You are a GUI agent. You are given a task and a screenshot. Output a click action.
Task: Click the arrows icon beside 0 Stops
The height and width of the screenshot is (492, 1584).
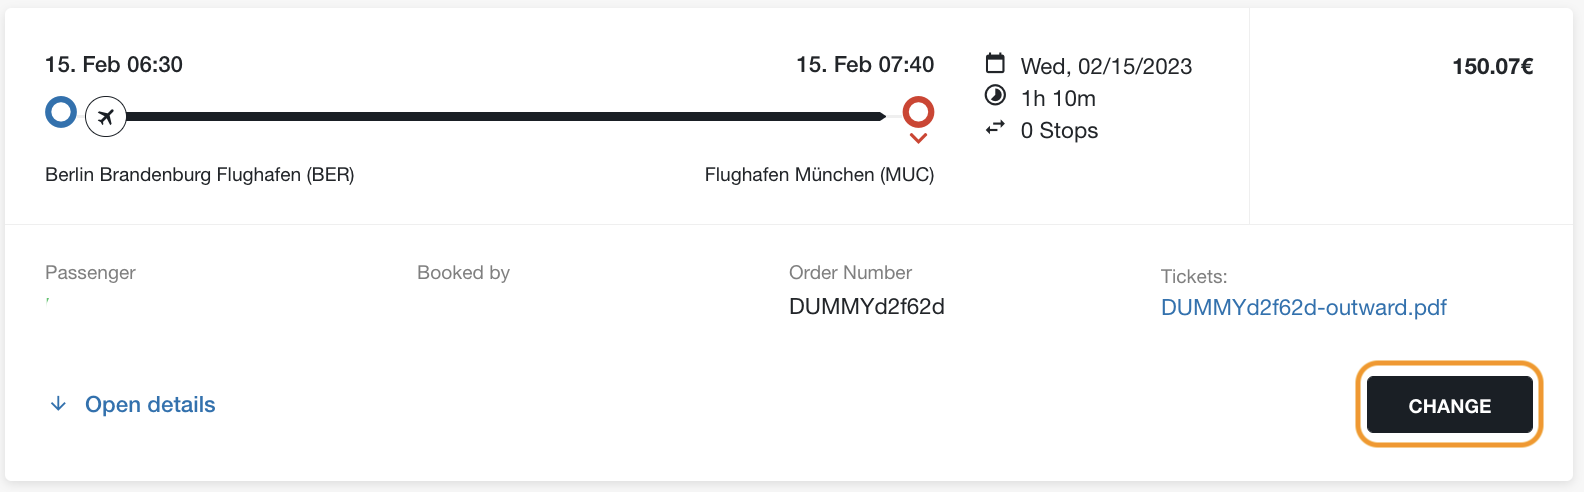tap(995, 128)
